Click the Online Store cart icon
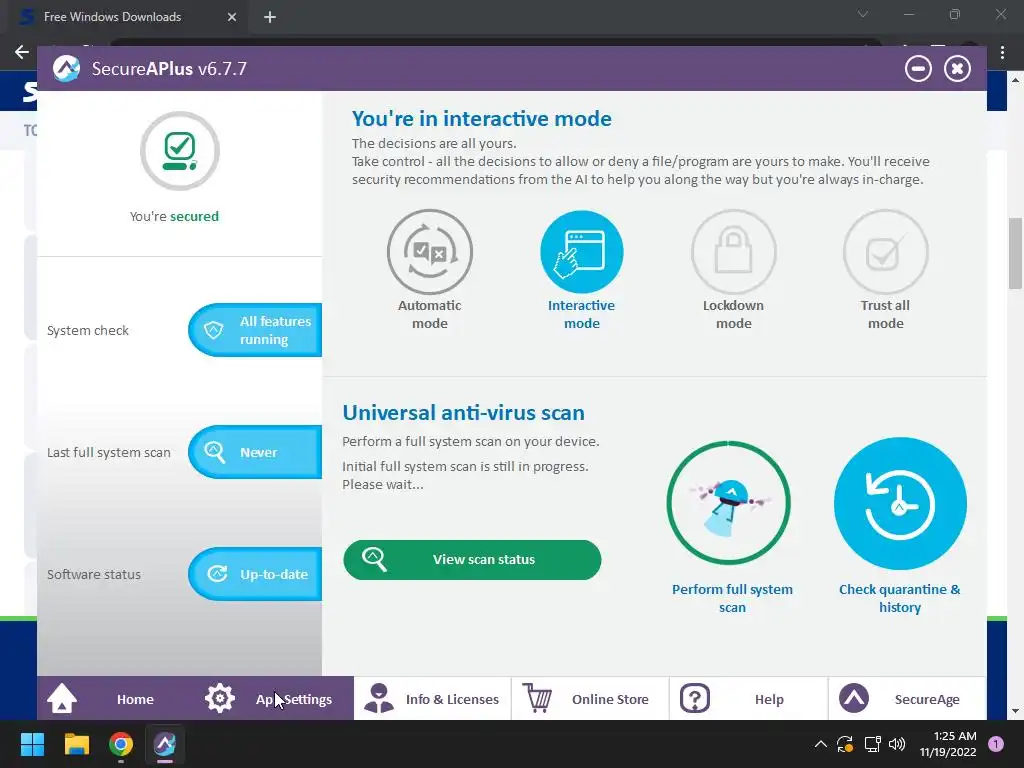 537,698
